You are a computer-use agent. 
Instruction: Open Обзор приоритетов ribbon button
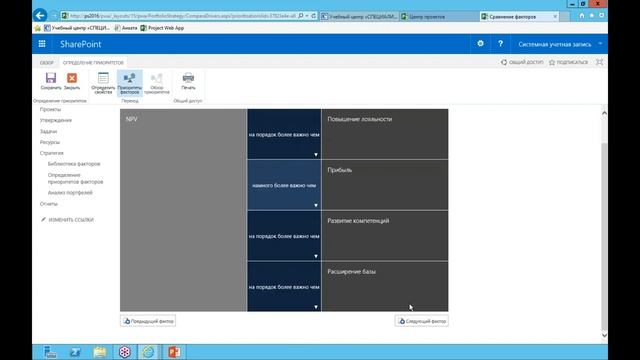point(157,83)
